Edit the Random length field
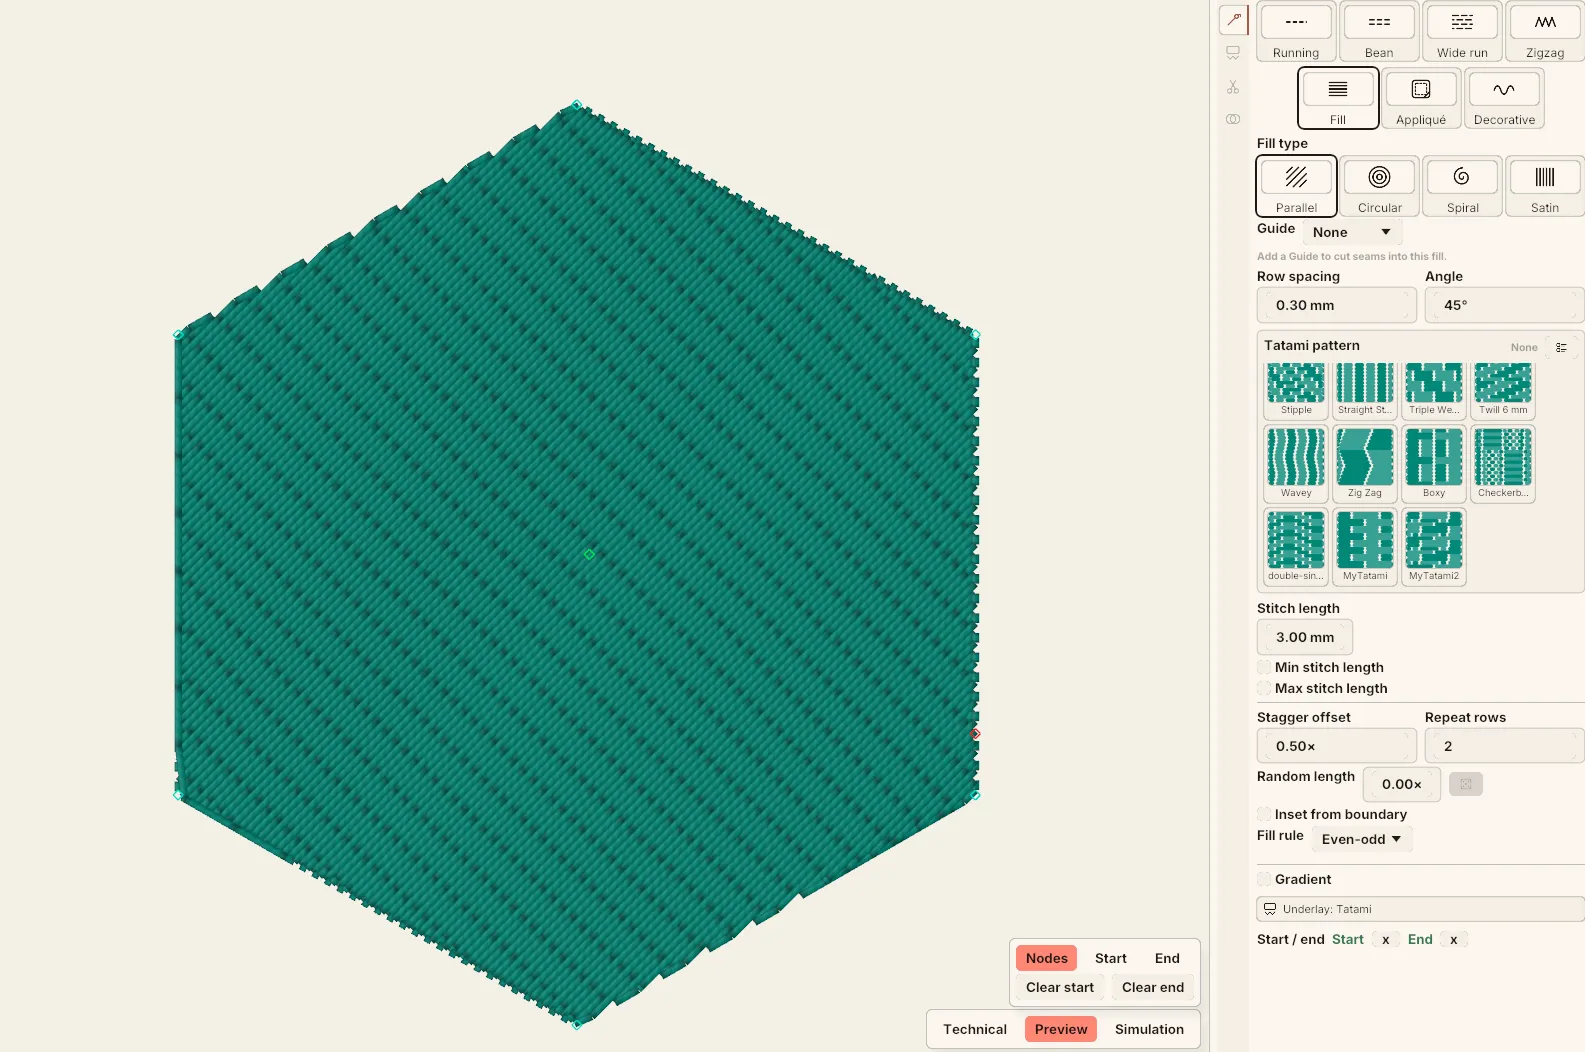Image resolution: width=1585 pixels, height=1052 pixels. click(1401, 784)
